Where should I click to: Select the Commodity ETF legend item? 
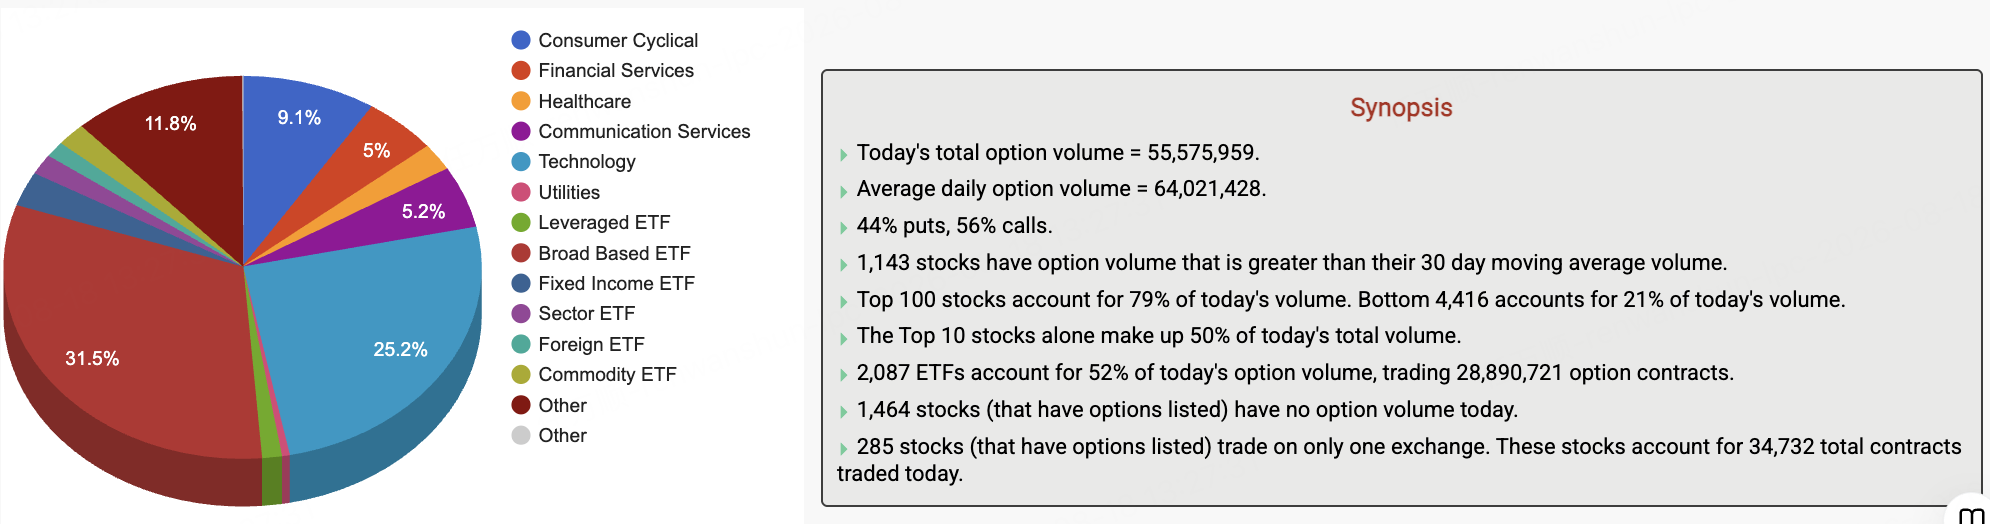coord(594,374)
